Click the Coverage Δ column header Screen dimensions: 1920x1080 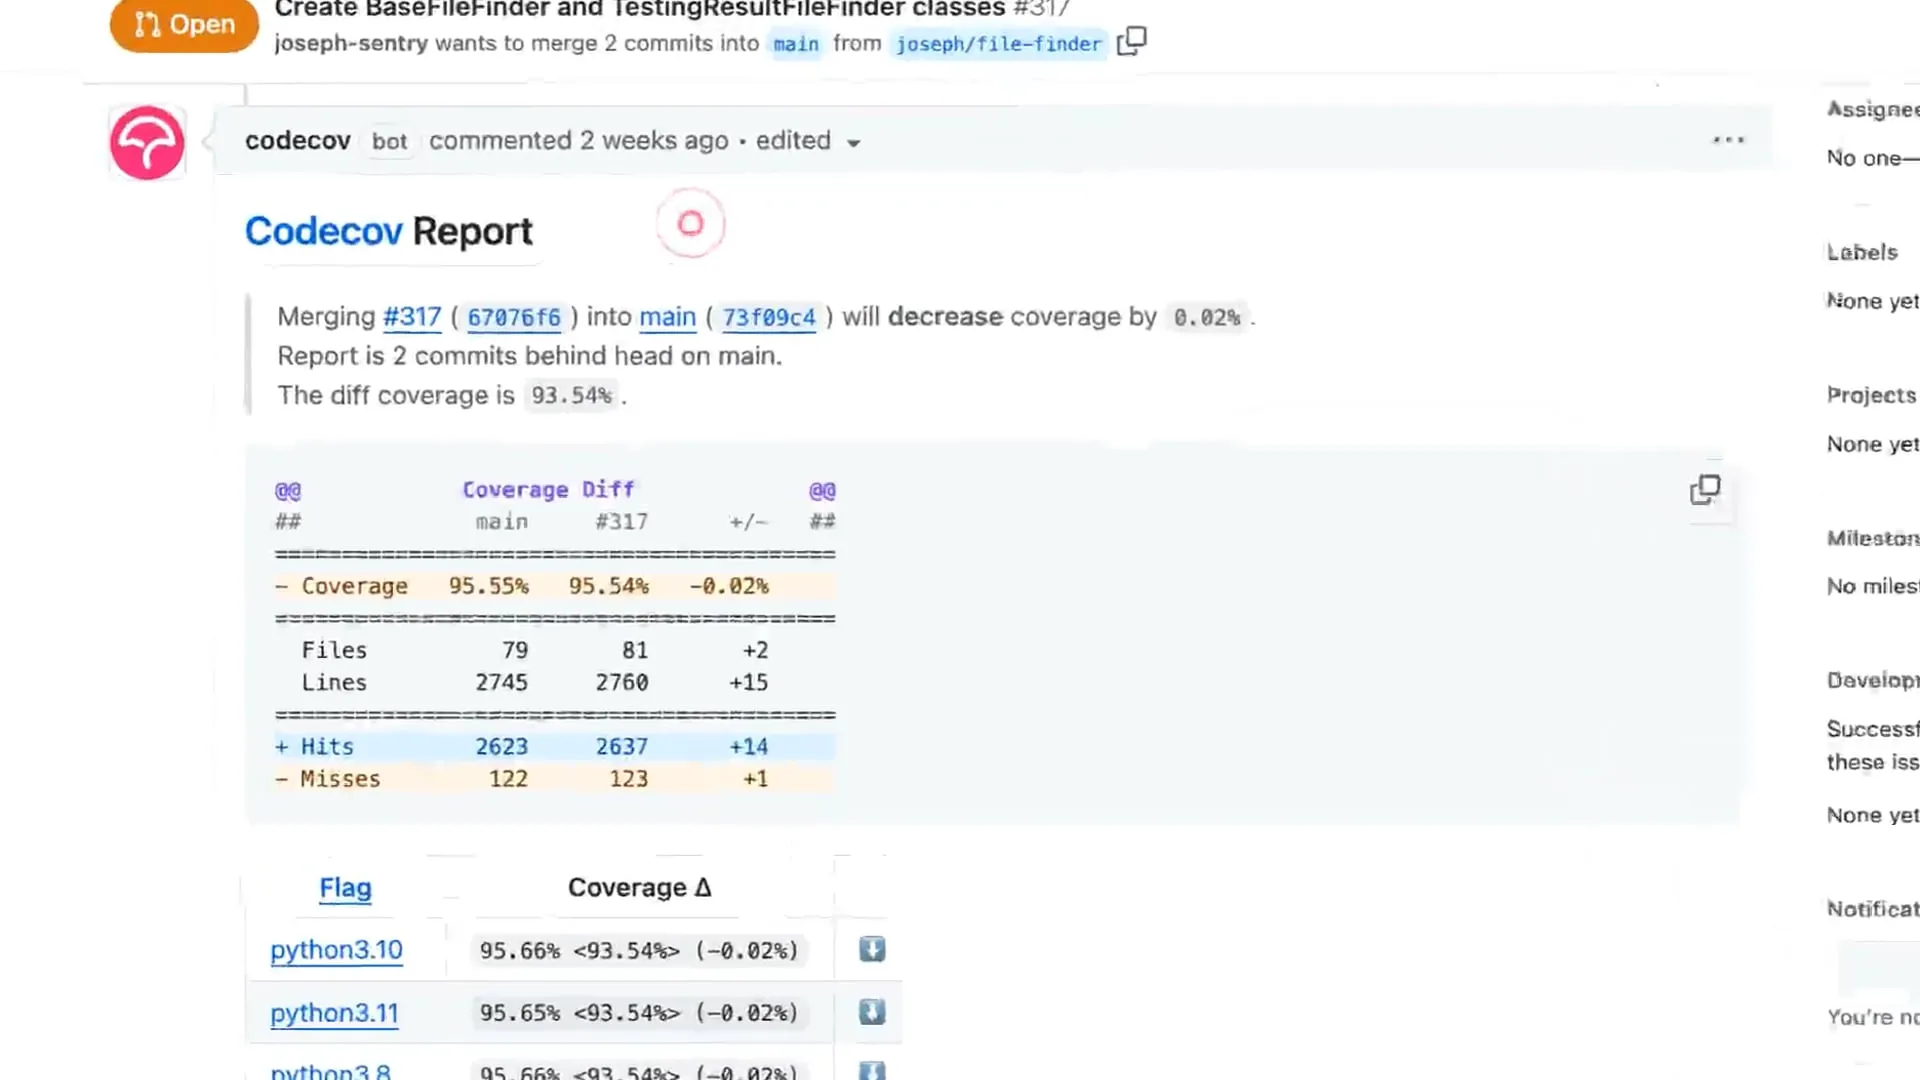tap(639, 888)
